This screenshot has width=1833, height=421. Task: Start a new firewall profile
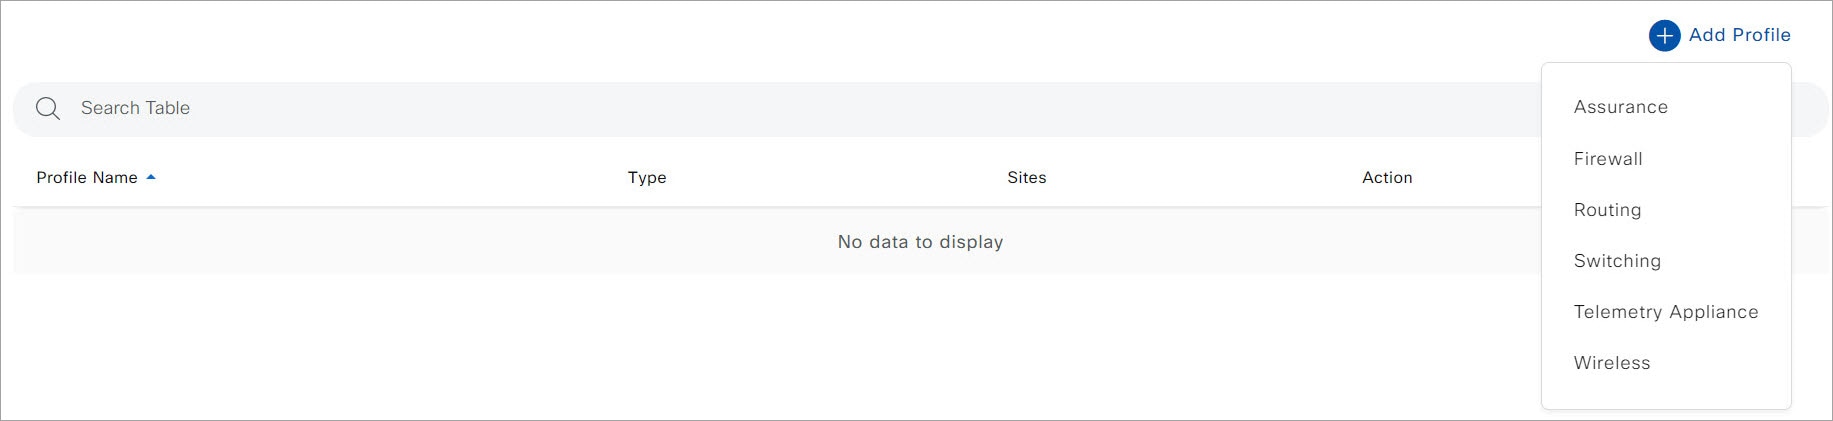point(1607,158)
